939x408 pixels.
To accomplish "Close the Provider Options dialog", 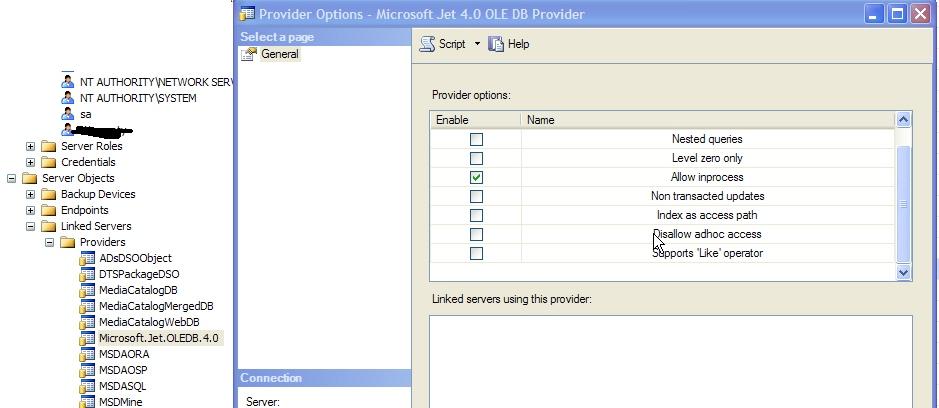I will (920, 14).
